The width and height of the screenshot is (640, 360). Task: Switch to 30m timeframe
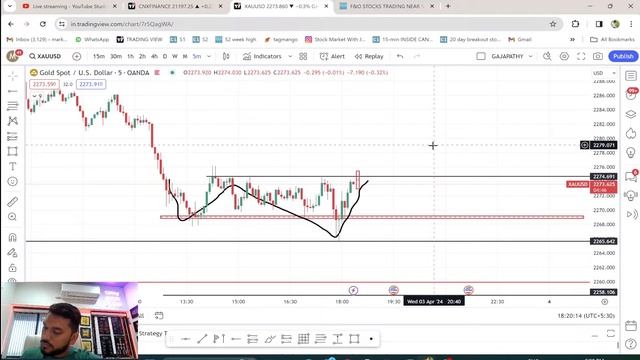pyautogui.click(x=116, y=56)
